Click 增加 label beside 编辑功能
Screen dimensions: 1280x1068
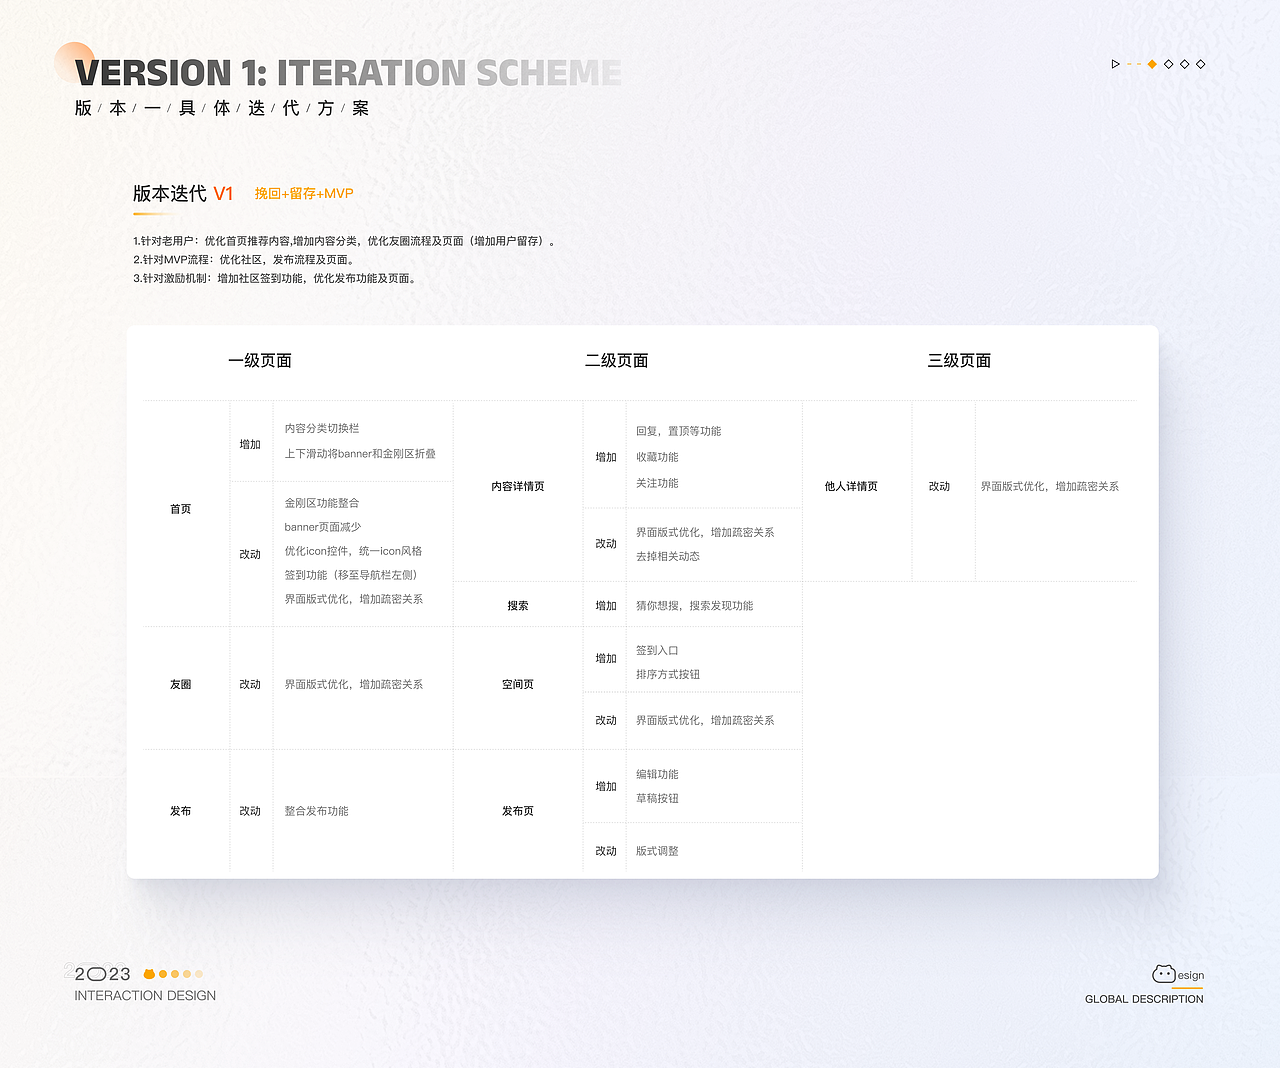[x=606, y=787]
